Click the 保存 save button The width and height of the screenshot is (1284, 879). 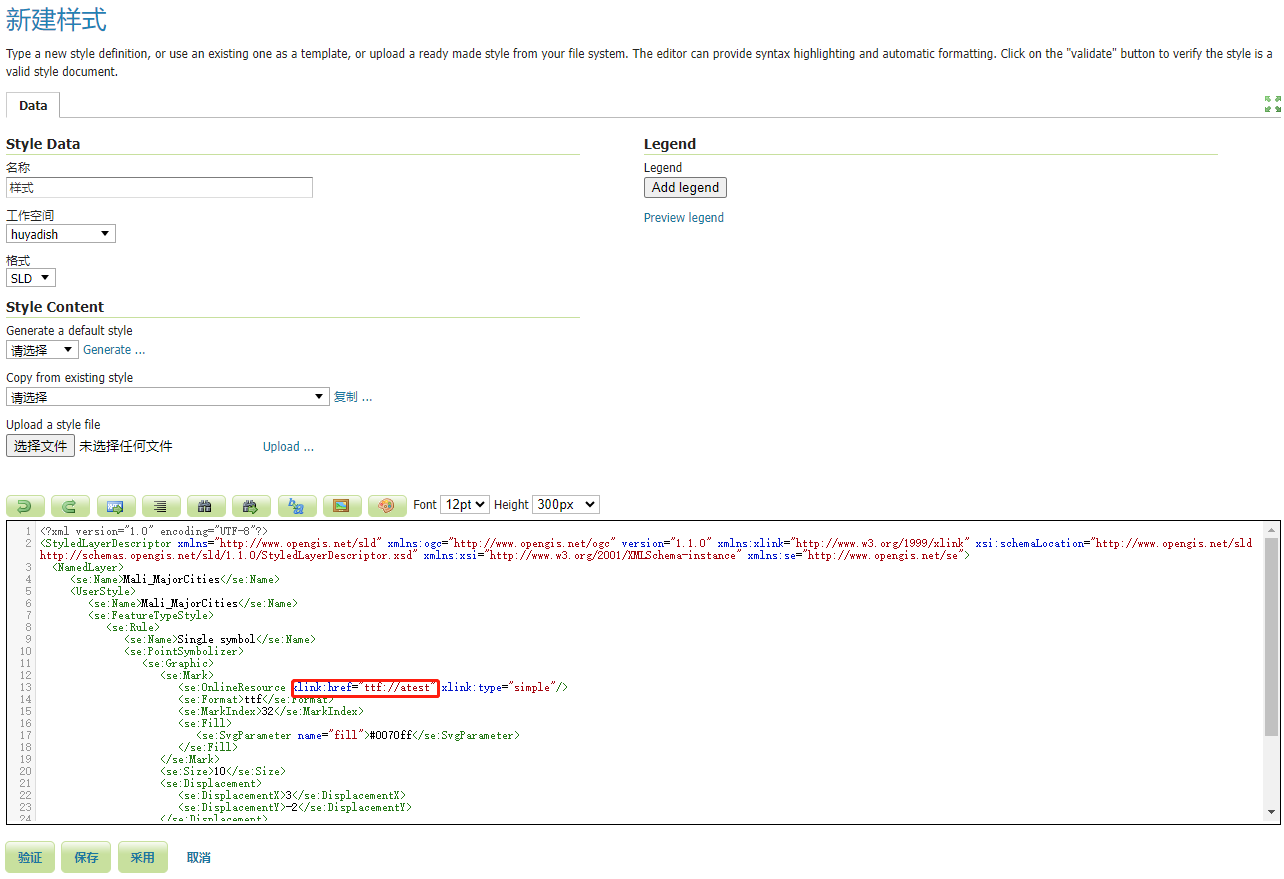[x=86, y=857]
